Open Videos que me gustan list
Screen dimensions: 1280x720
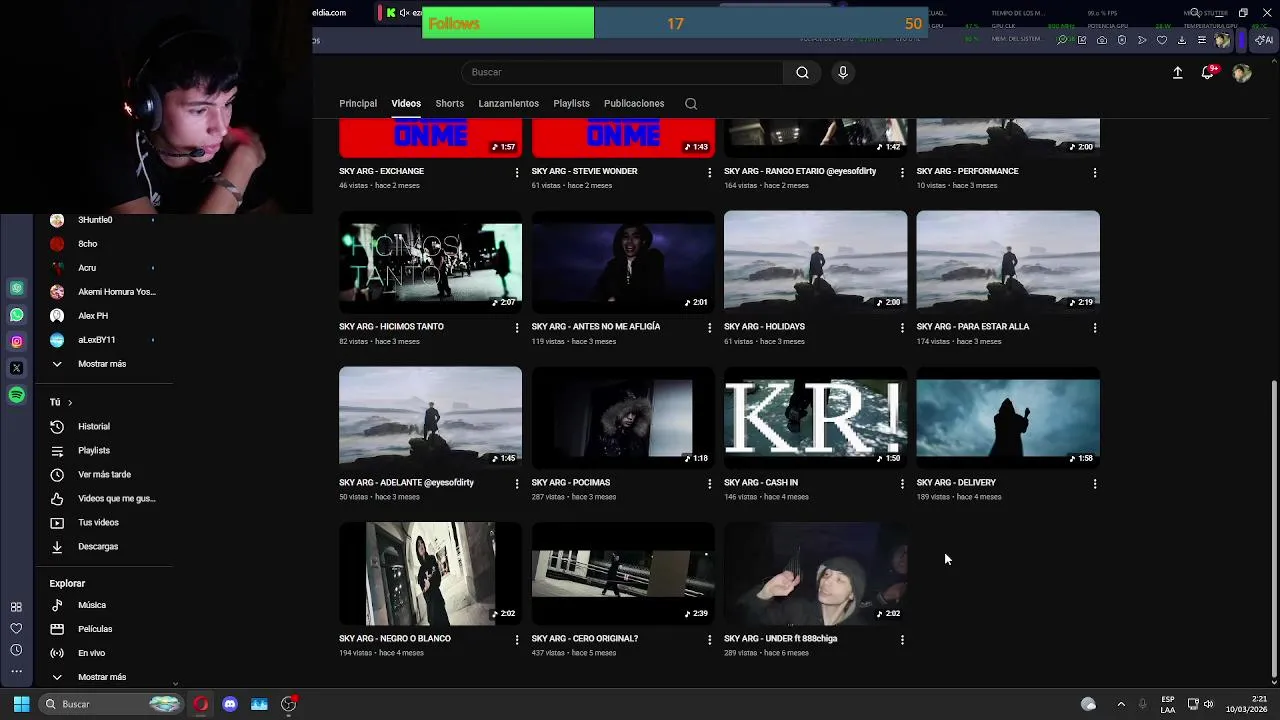coord(103,498)
